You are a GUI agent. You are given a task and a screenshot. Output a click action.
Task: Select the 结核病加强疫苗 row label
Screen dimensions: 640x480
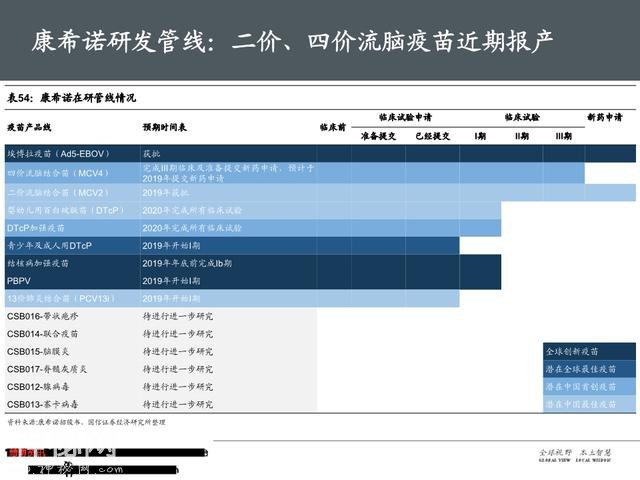[38, 263]
